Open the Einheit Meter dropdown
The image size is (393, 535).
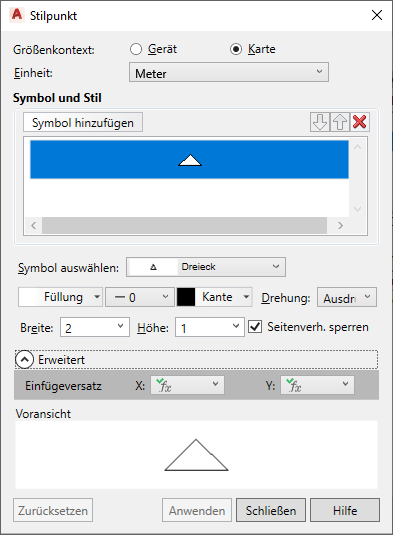tap(229, 72)
